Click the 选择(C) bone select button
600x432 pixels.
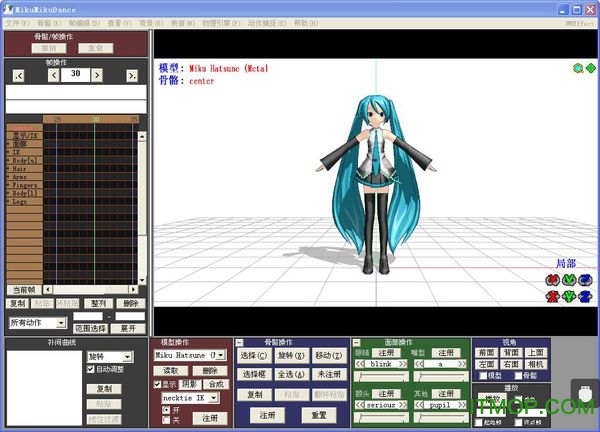point(254,355)
